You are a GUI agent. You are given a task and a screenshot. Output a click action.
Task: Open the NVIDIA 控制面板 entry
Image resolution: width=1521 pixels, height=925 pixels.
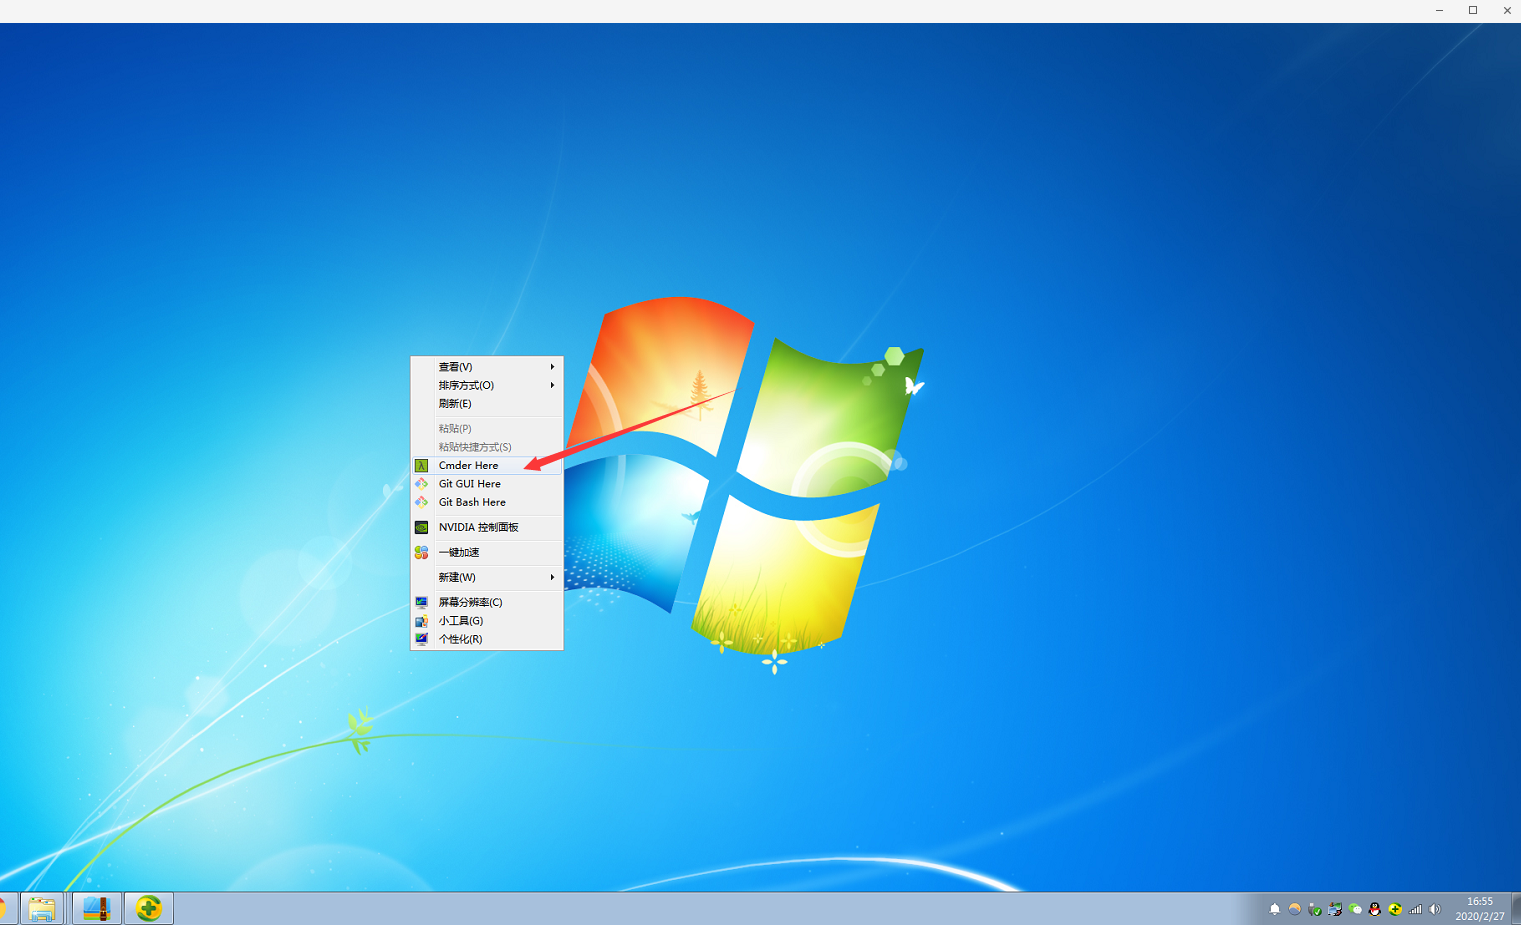pyautogui.click(x=487, y=528)
